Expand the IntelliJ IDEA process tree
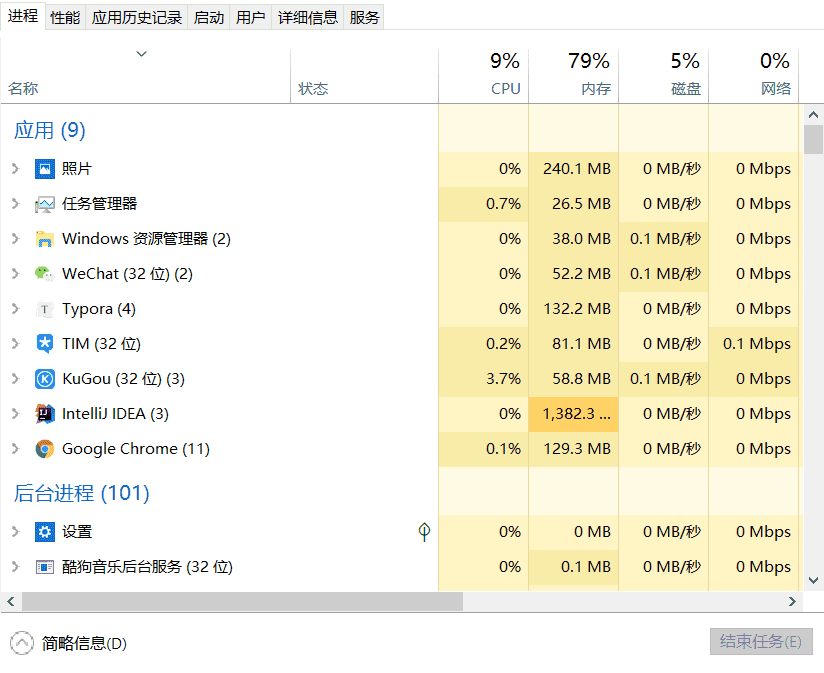 pyautogui.click(x=15, y=414)
